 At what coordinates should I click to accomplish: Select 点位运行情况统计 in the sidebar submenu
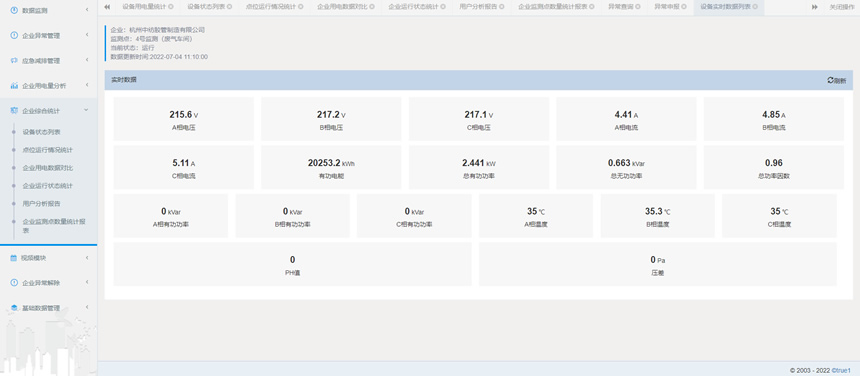48,150
